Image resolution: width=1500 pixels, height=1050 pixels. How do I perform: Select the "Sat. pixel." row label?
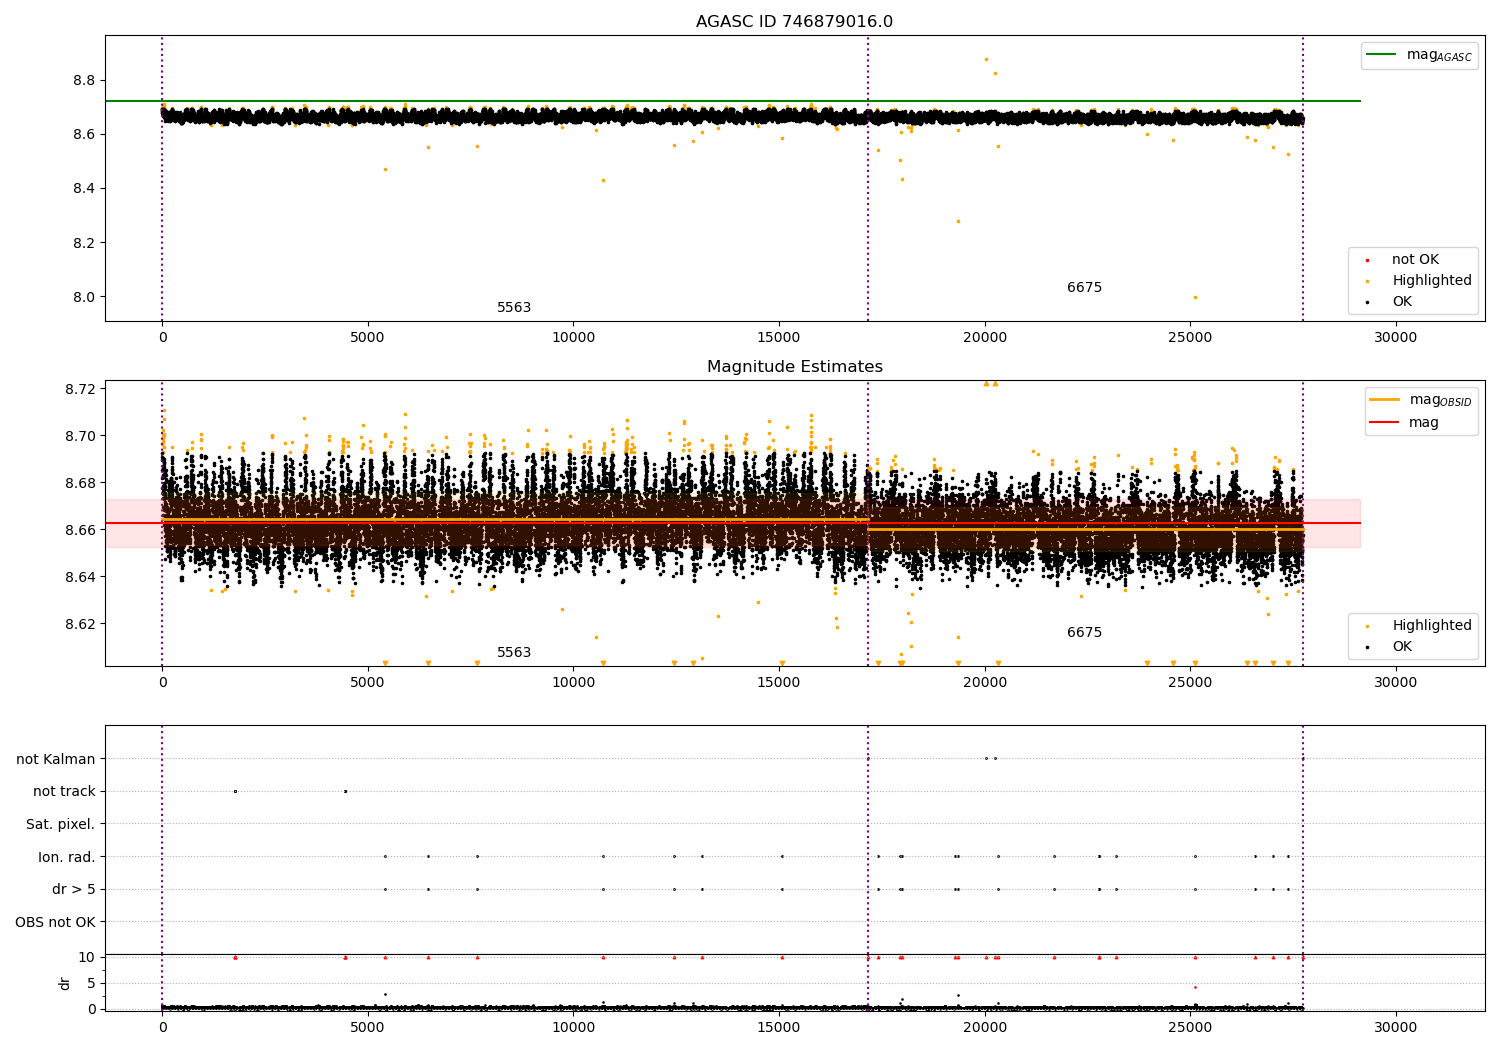pos(61,825)
